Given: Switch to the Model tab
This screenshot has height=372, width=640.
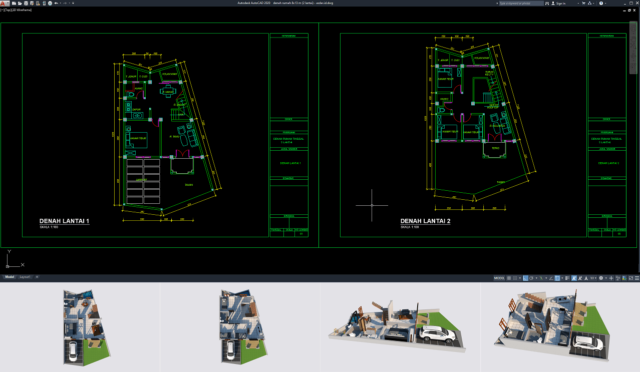Looking at the screenshot, I should pyautogui.click(x=9, y=277).
